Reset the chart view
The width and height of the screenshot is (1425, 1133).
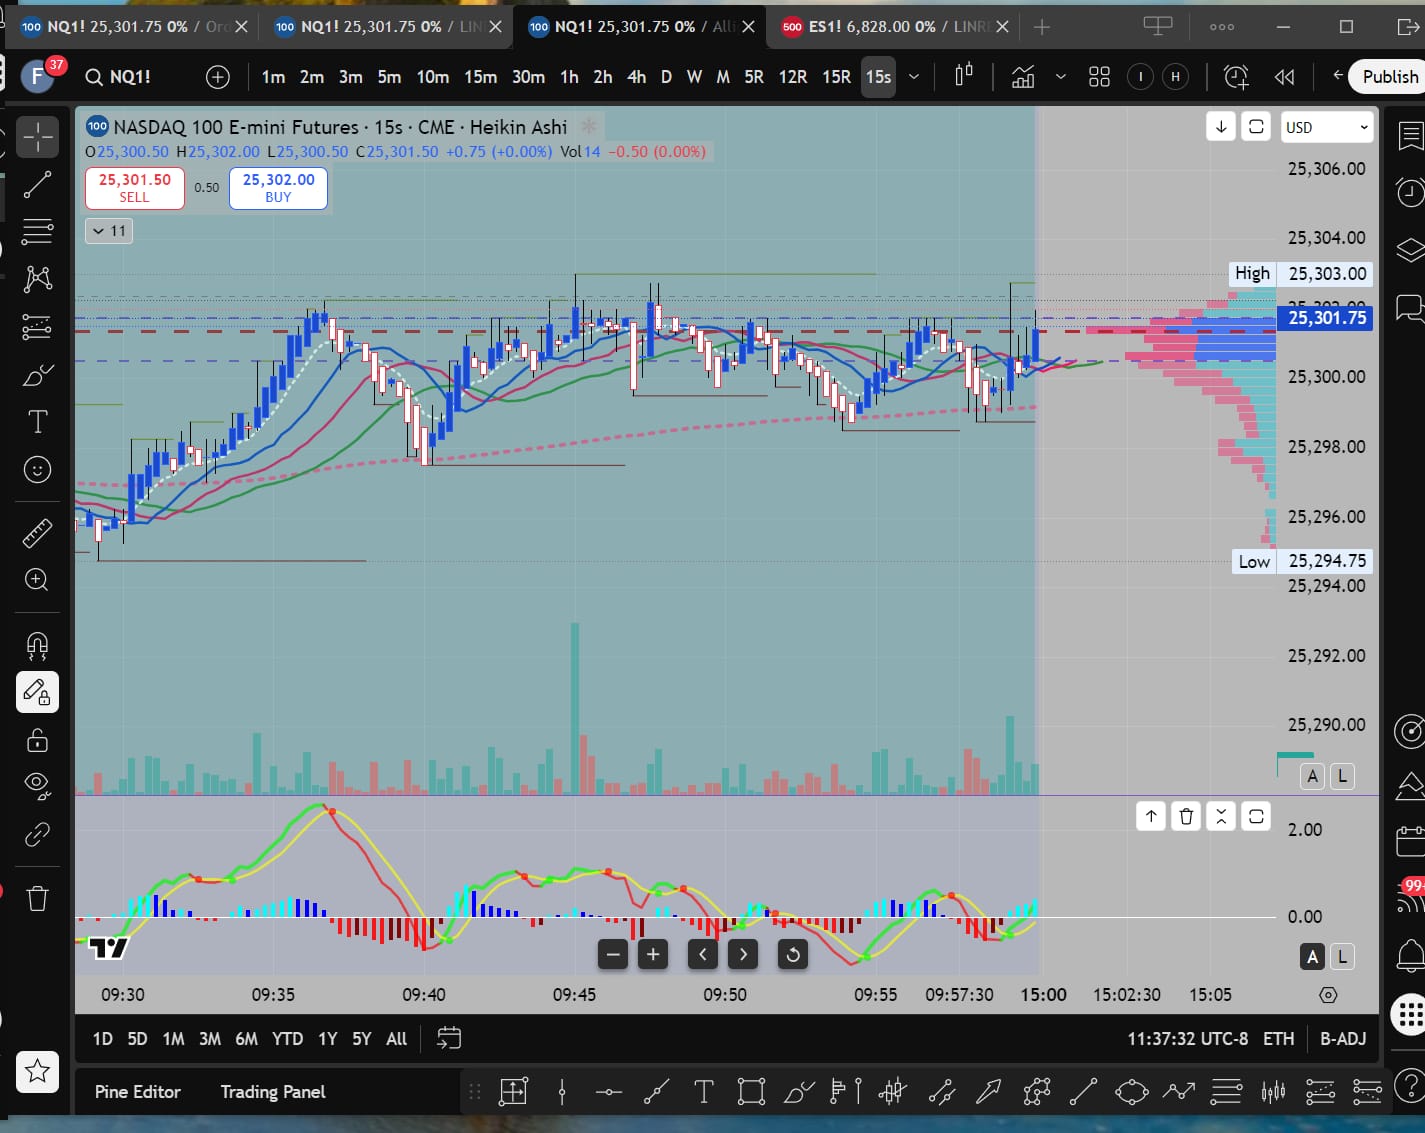[x=792, y=954]
